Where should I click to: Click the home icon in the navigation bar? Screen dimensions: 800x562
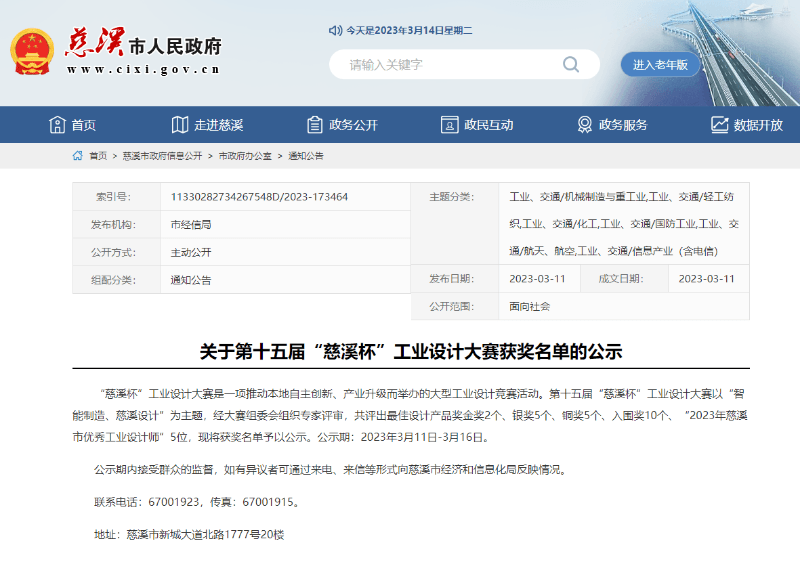[x=57, y=124]
